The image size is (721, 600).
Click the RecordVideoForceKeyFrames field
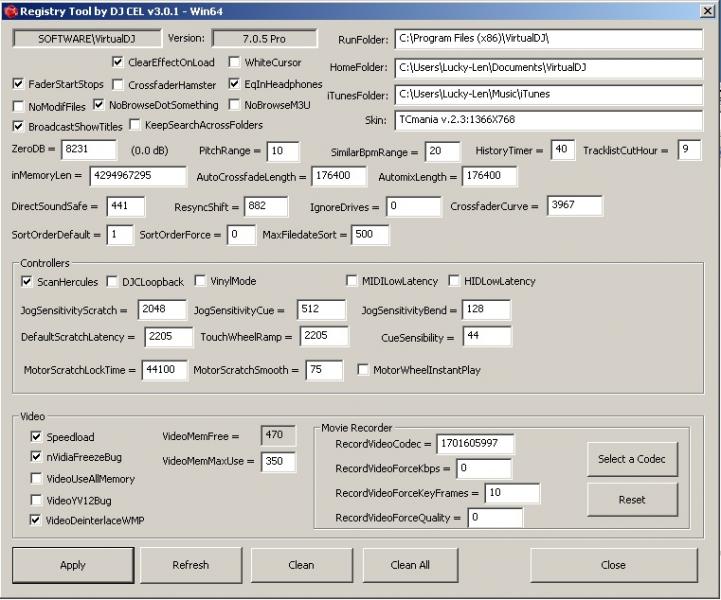(x=512, y=493)
